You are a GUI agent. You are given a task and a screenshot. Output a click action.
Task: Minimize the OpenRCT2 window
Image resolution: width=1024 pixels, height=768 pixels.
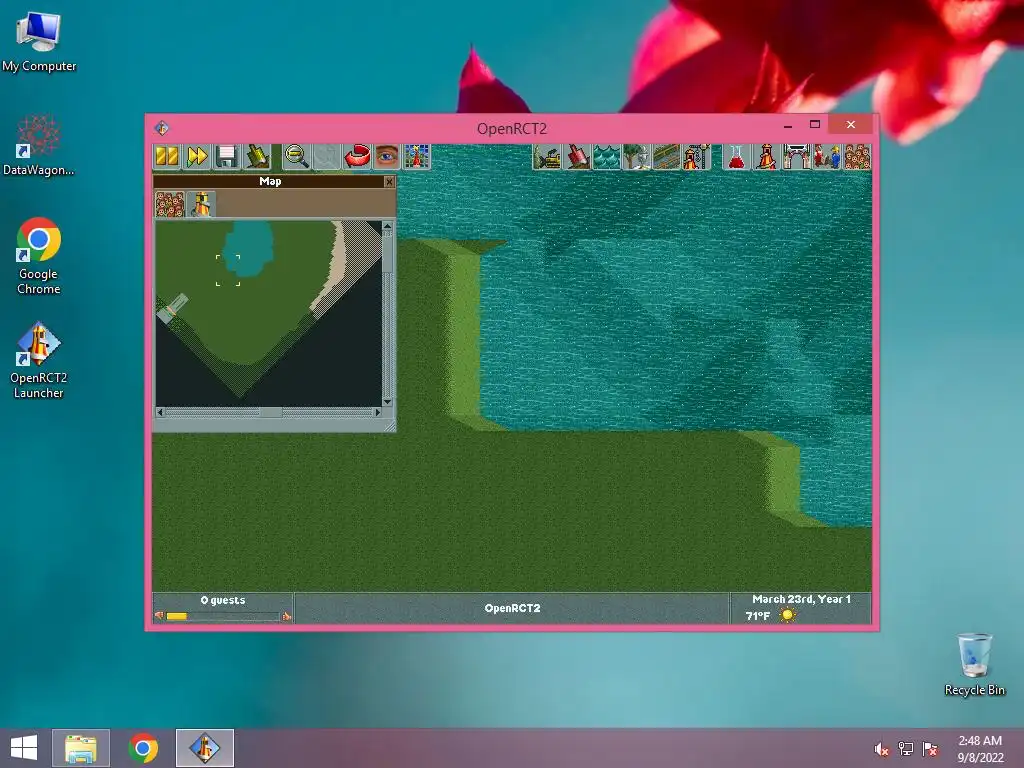pos(788,124)
